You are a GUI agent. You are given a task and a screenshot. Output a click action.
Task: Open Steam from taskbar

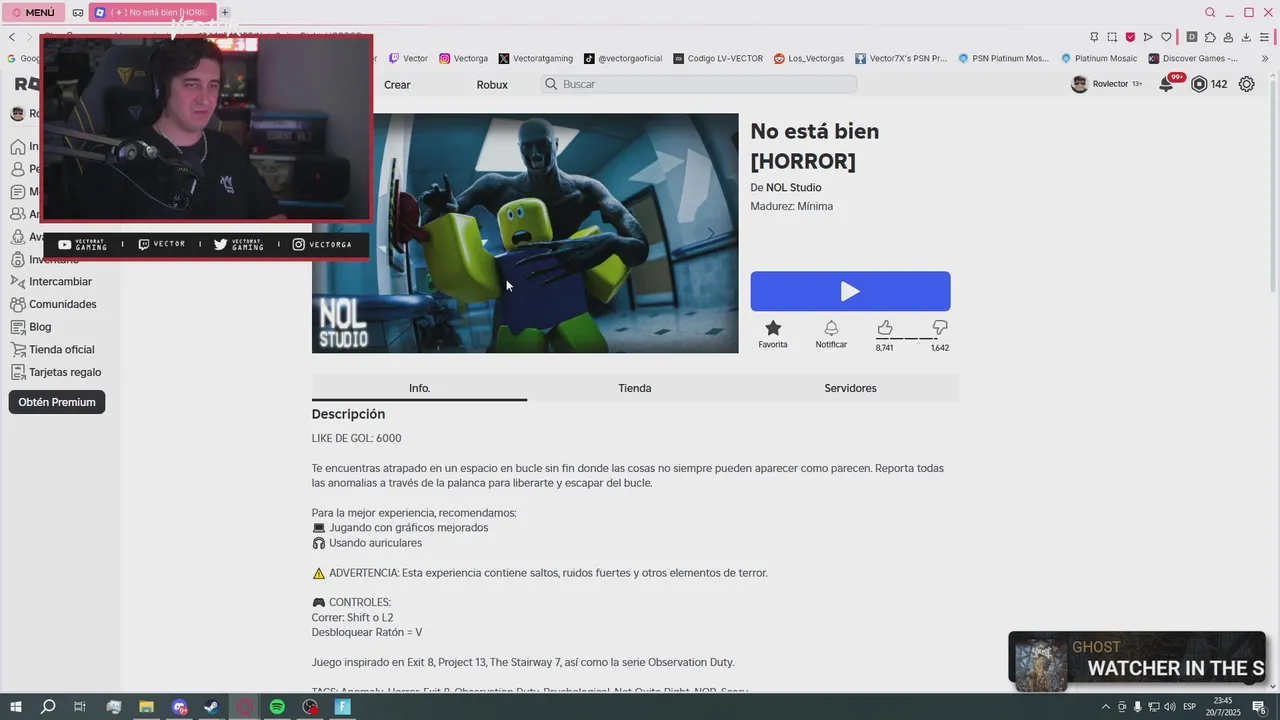coord(211,707)
